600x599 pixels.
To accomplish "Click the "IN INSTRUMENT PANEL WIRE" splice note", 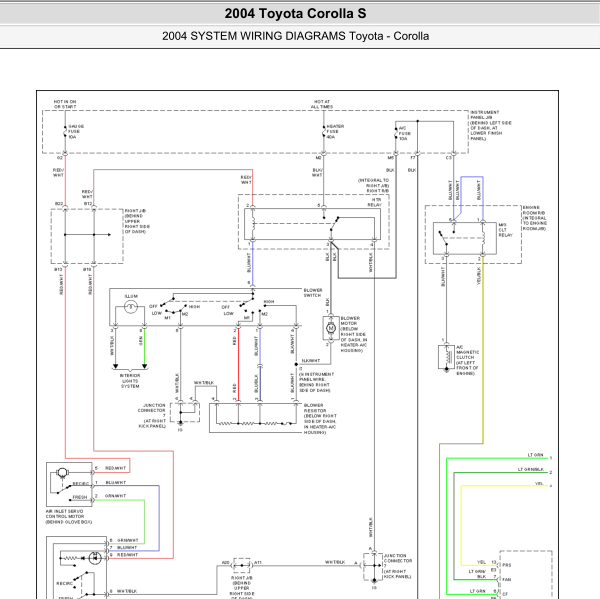I will coord(316,382).
